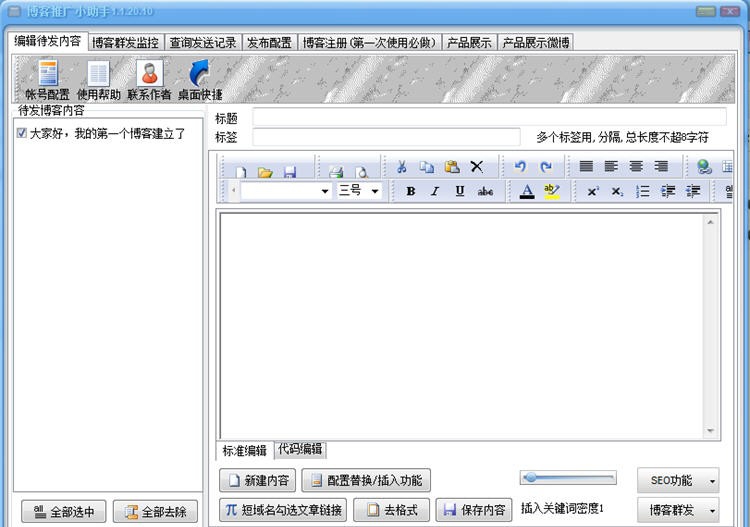Click editor scrollbar up arrow
The image size is (750, 527).
tap(710, 221)
